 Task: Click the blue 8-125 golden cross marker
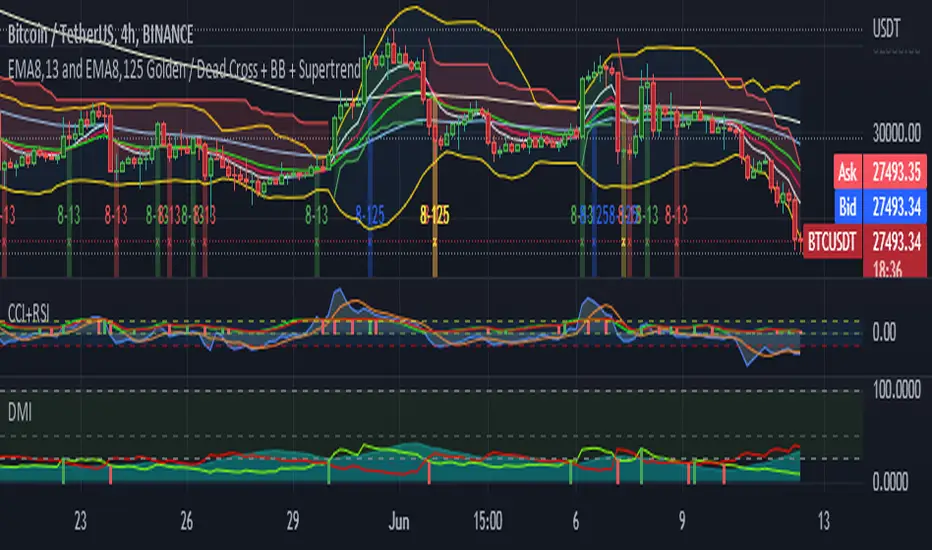(x=371, y=213)
